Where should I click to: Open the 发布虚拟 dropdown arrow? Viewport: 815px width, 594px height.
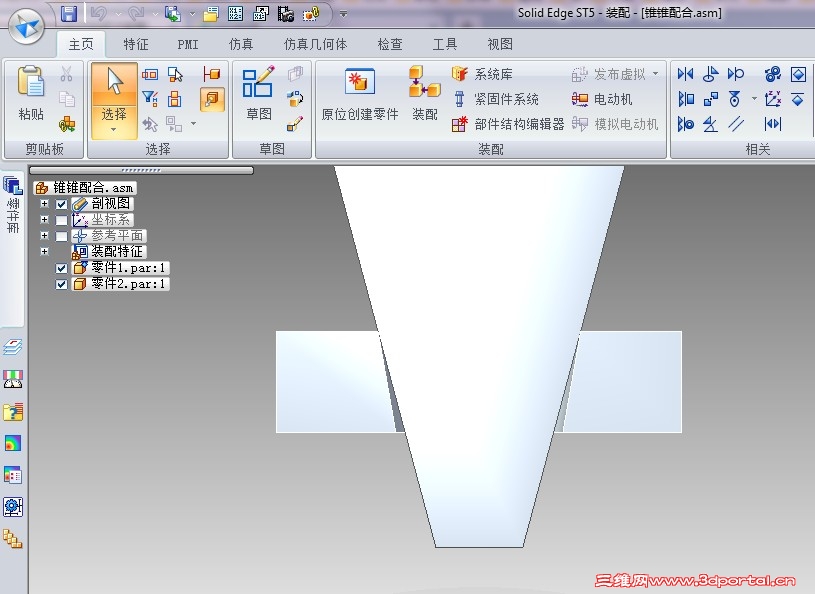[x=655, y=74]
